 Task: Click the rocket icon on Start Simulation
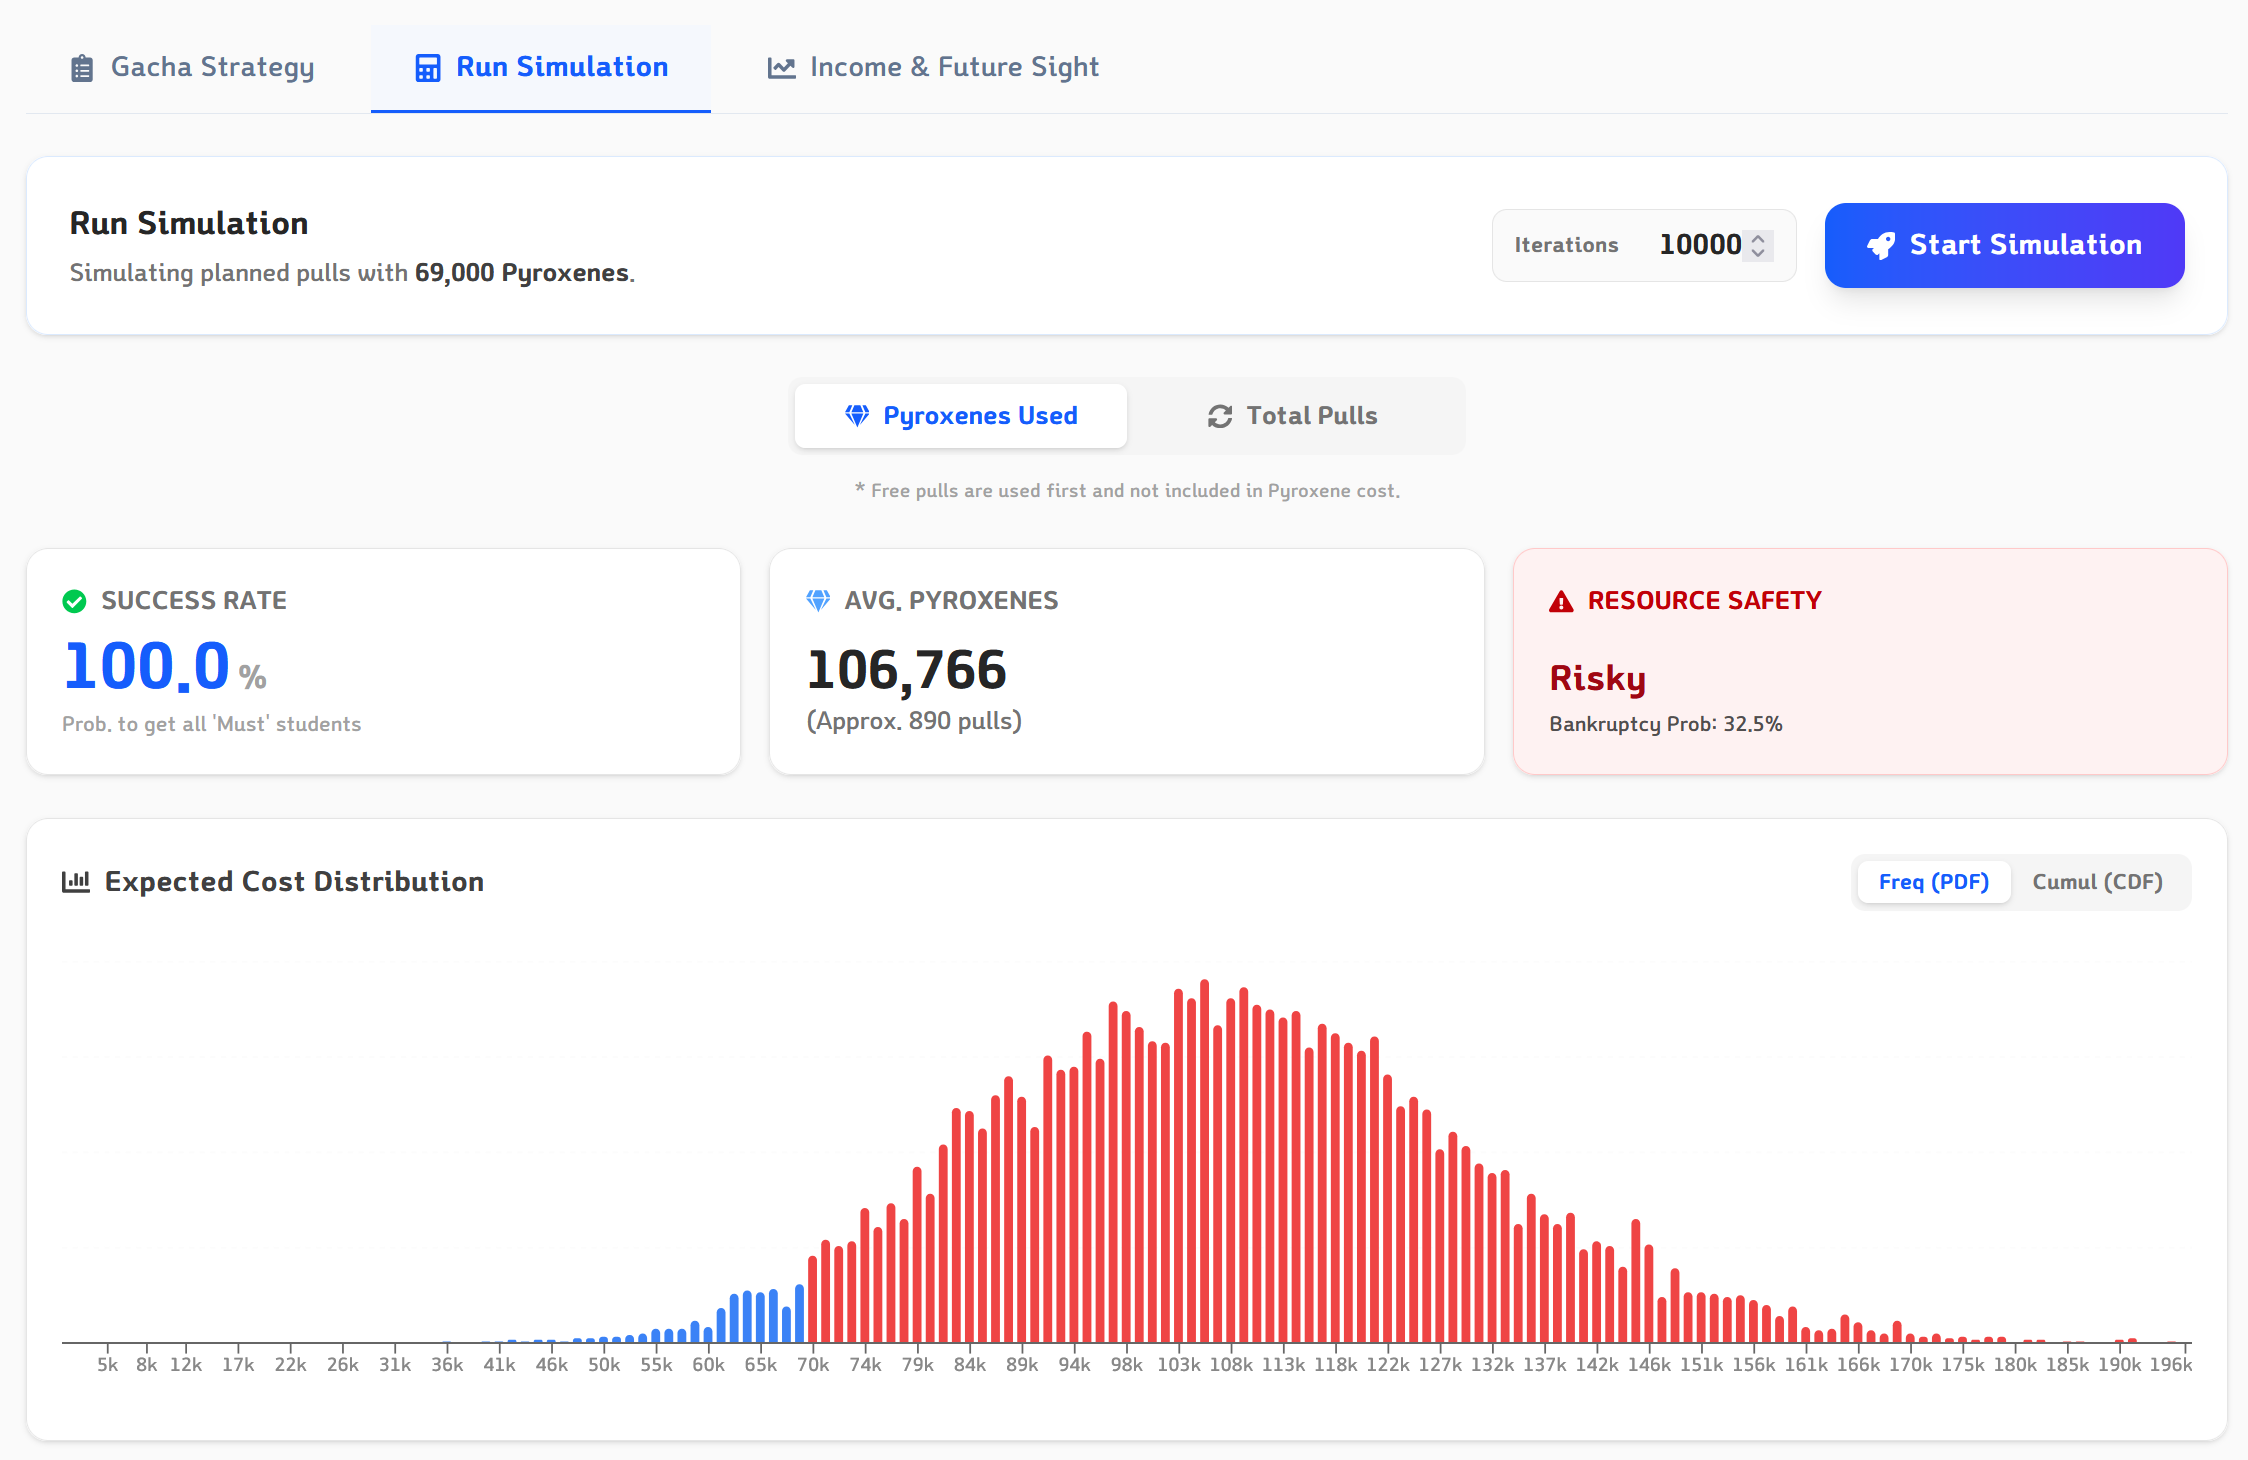point(1881,246)
